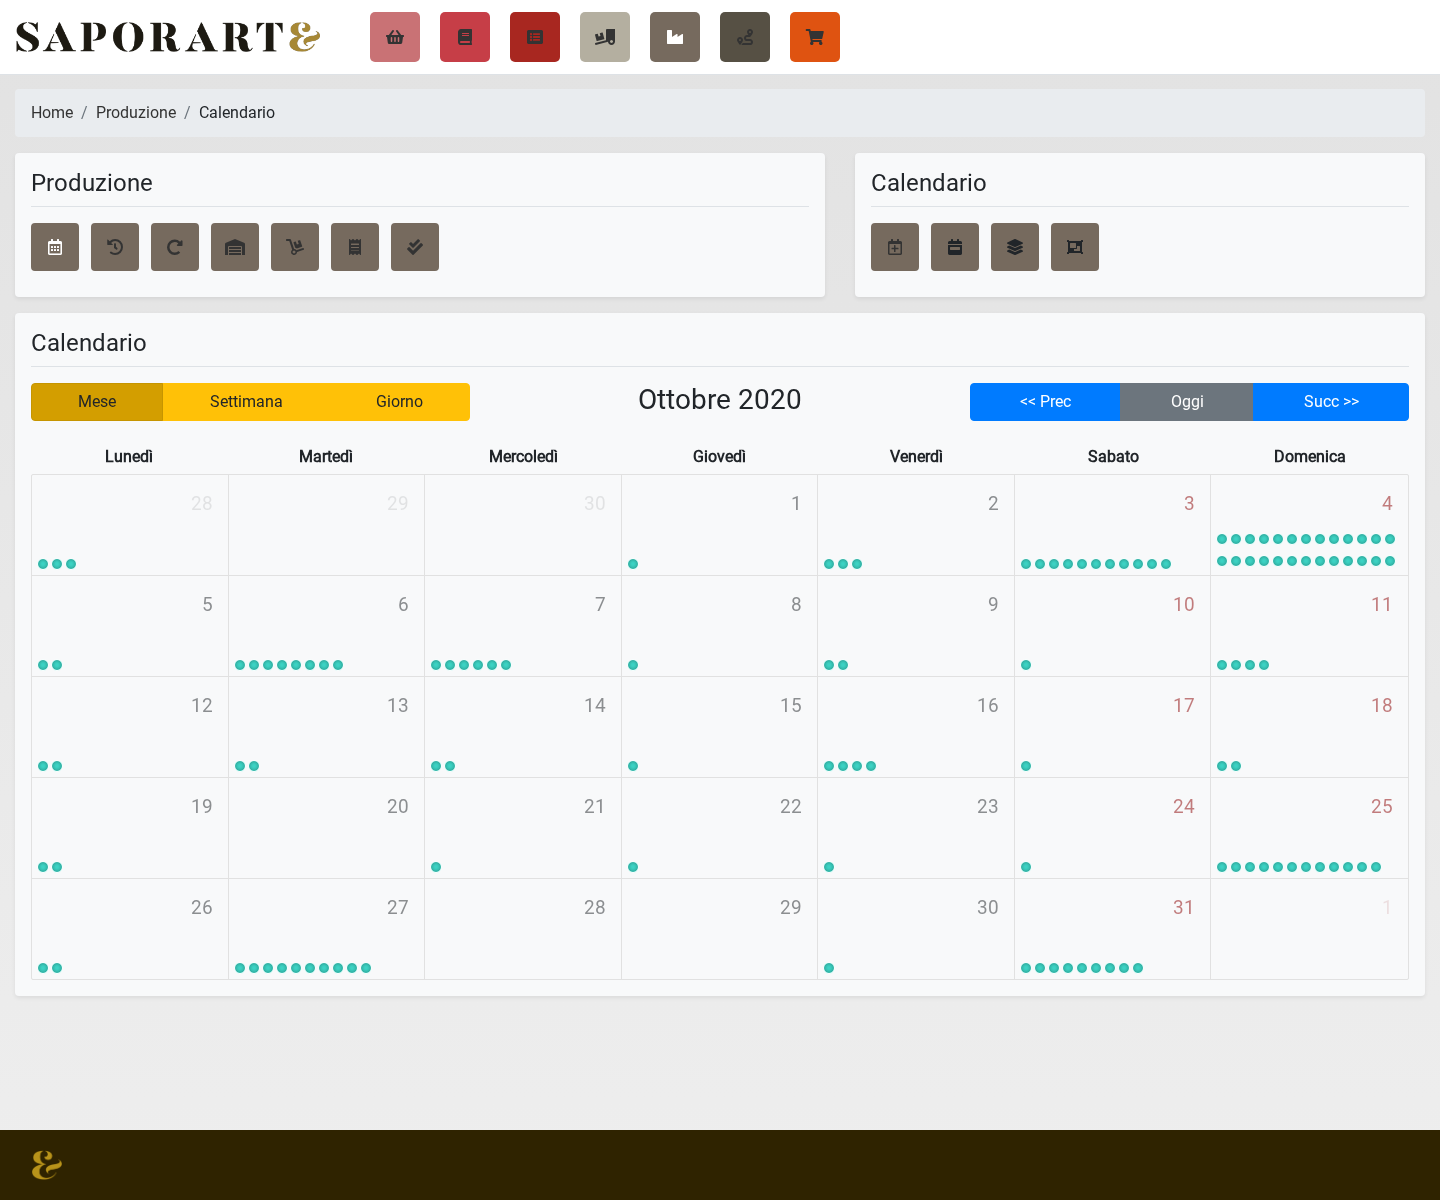
Task: Click the calendar plus add icon
Action: click(x=895, y=247)
